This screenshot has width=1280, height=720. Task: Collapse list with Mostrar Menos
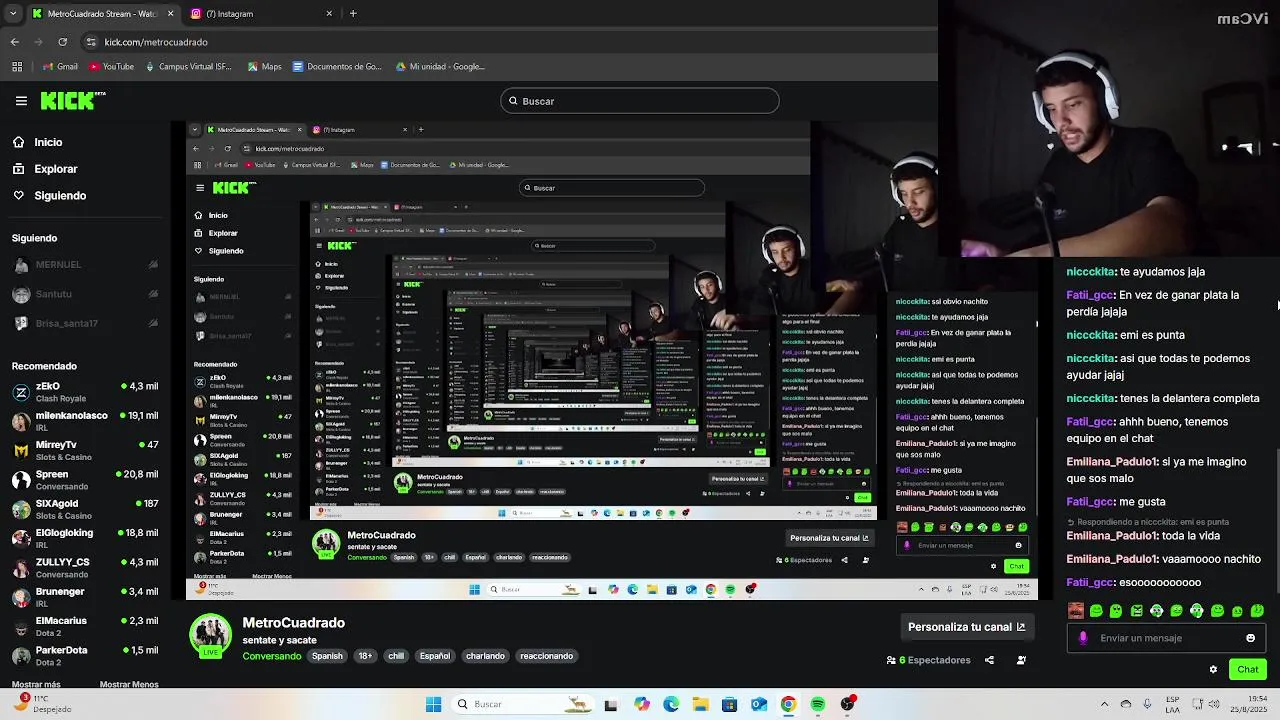pyautogui.click(x=129, y=685)
